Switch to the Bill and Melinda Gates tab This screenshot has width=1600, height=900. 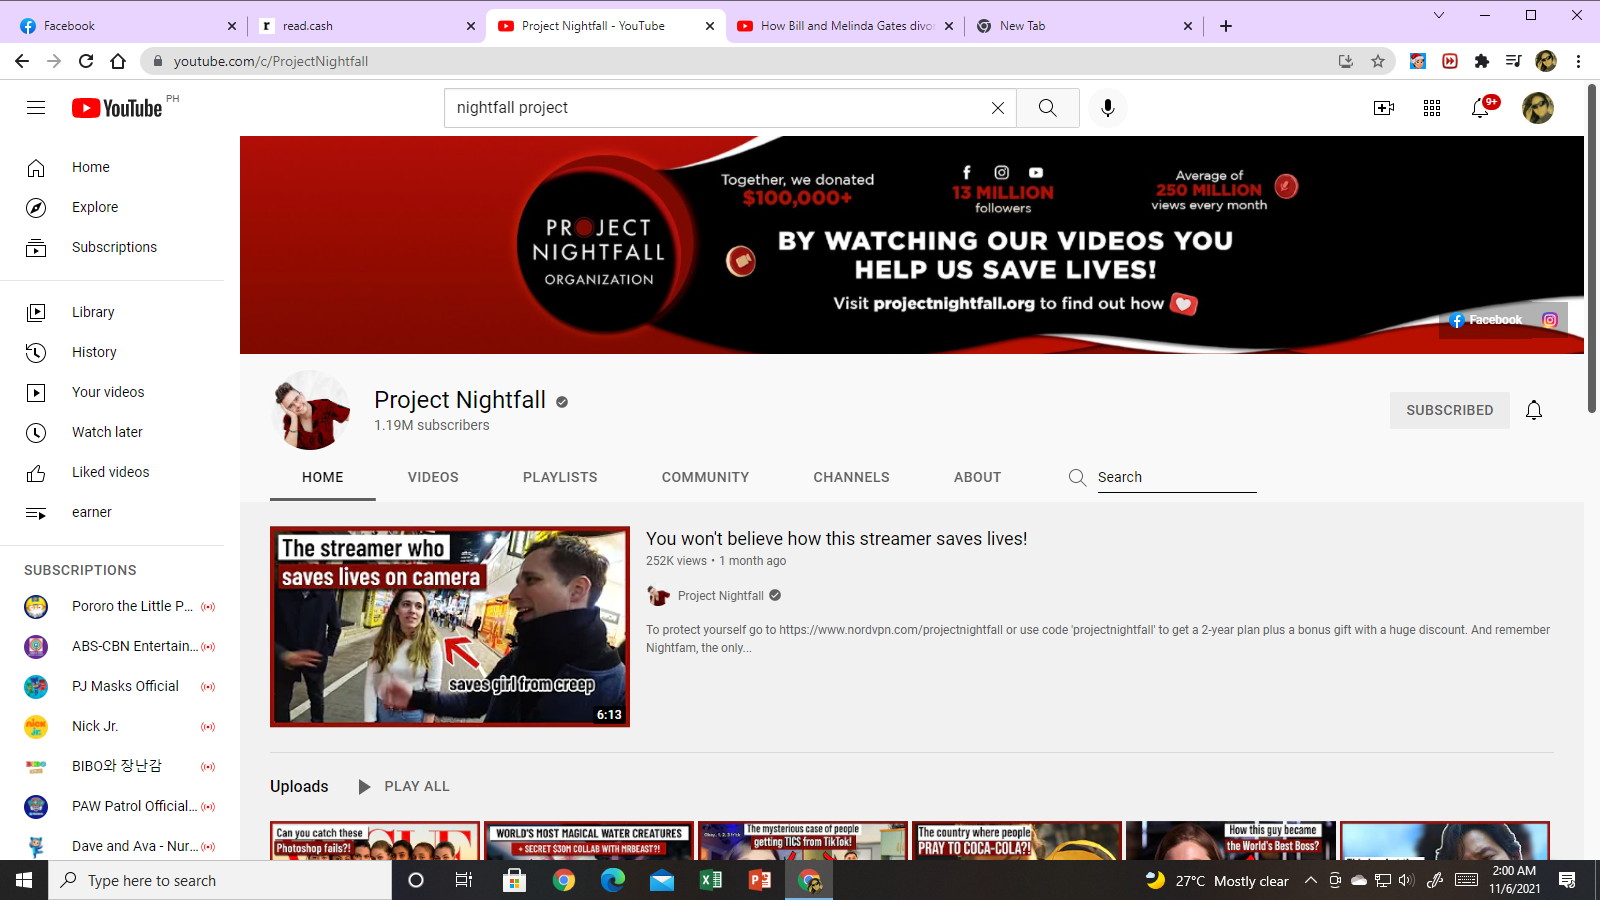pos(845,26)
